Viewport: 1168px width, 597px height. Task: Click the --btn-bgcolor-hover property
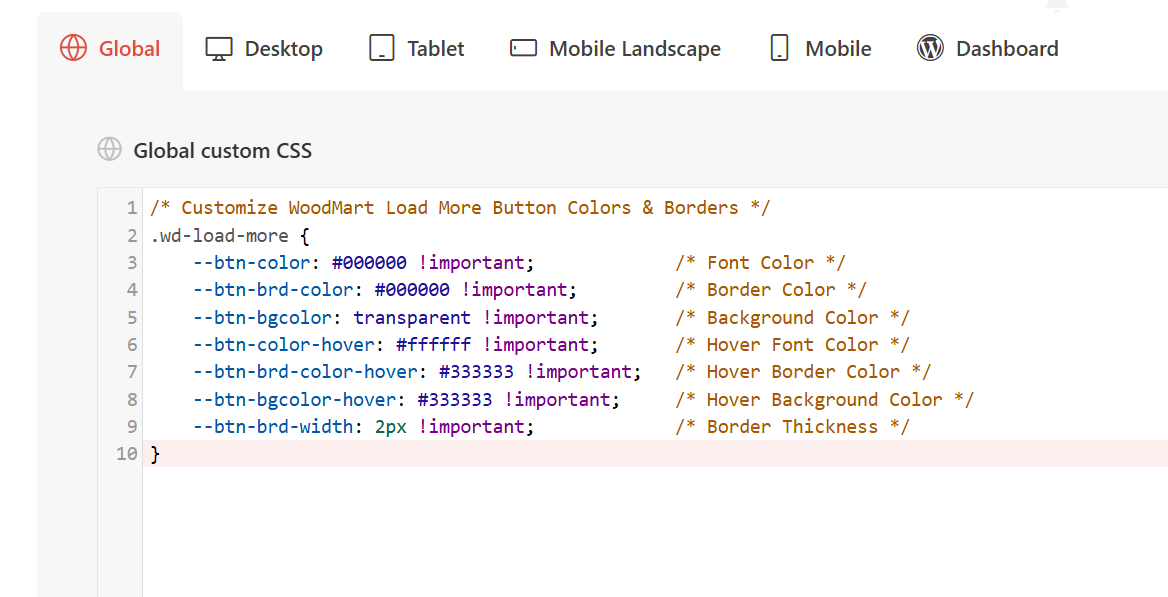tap(294, 399)
